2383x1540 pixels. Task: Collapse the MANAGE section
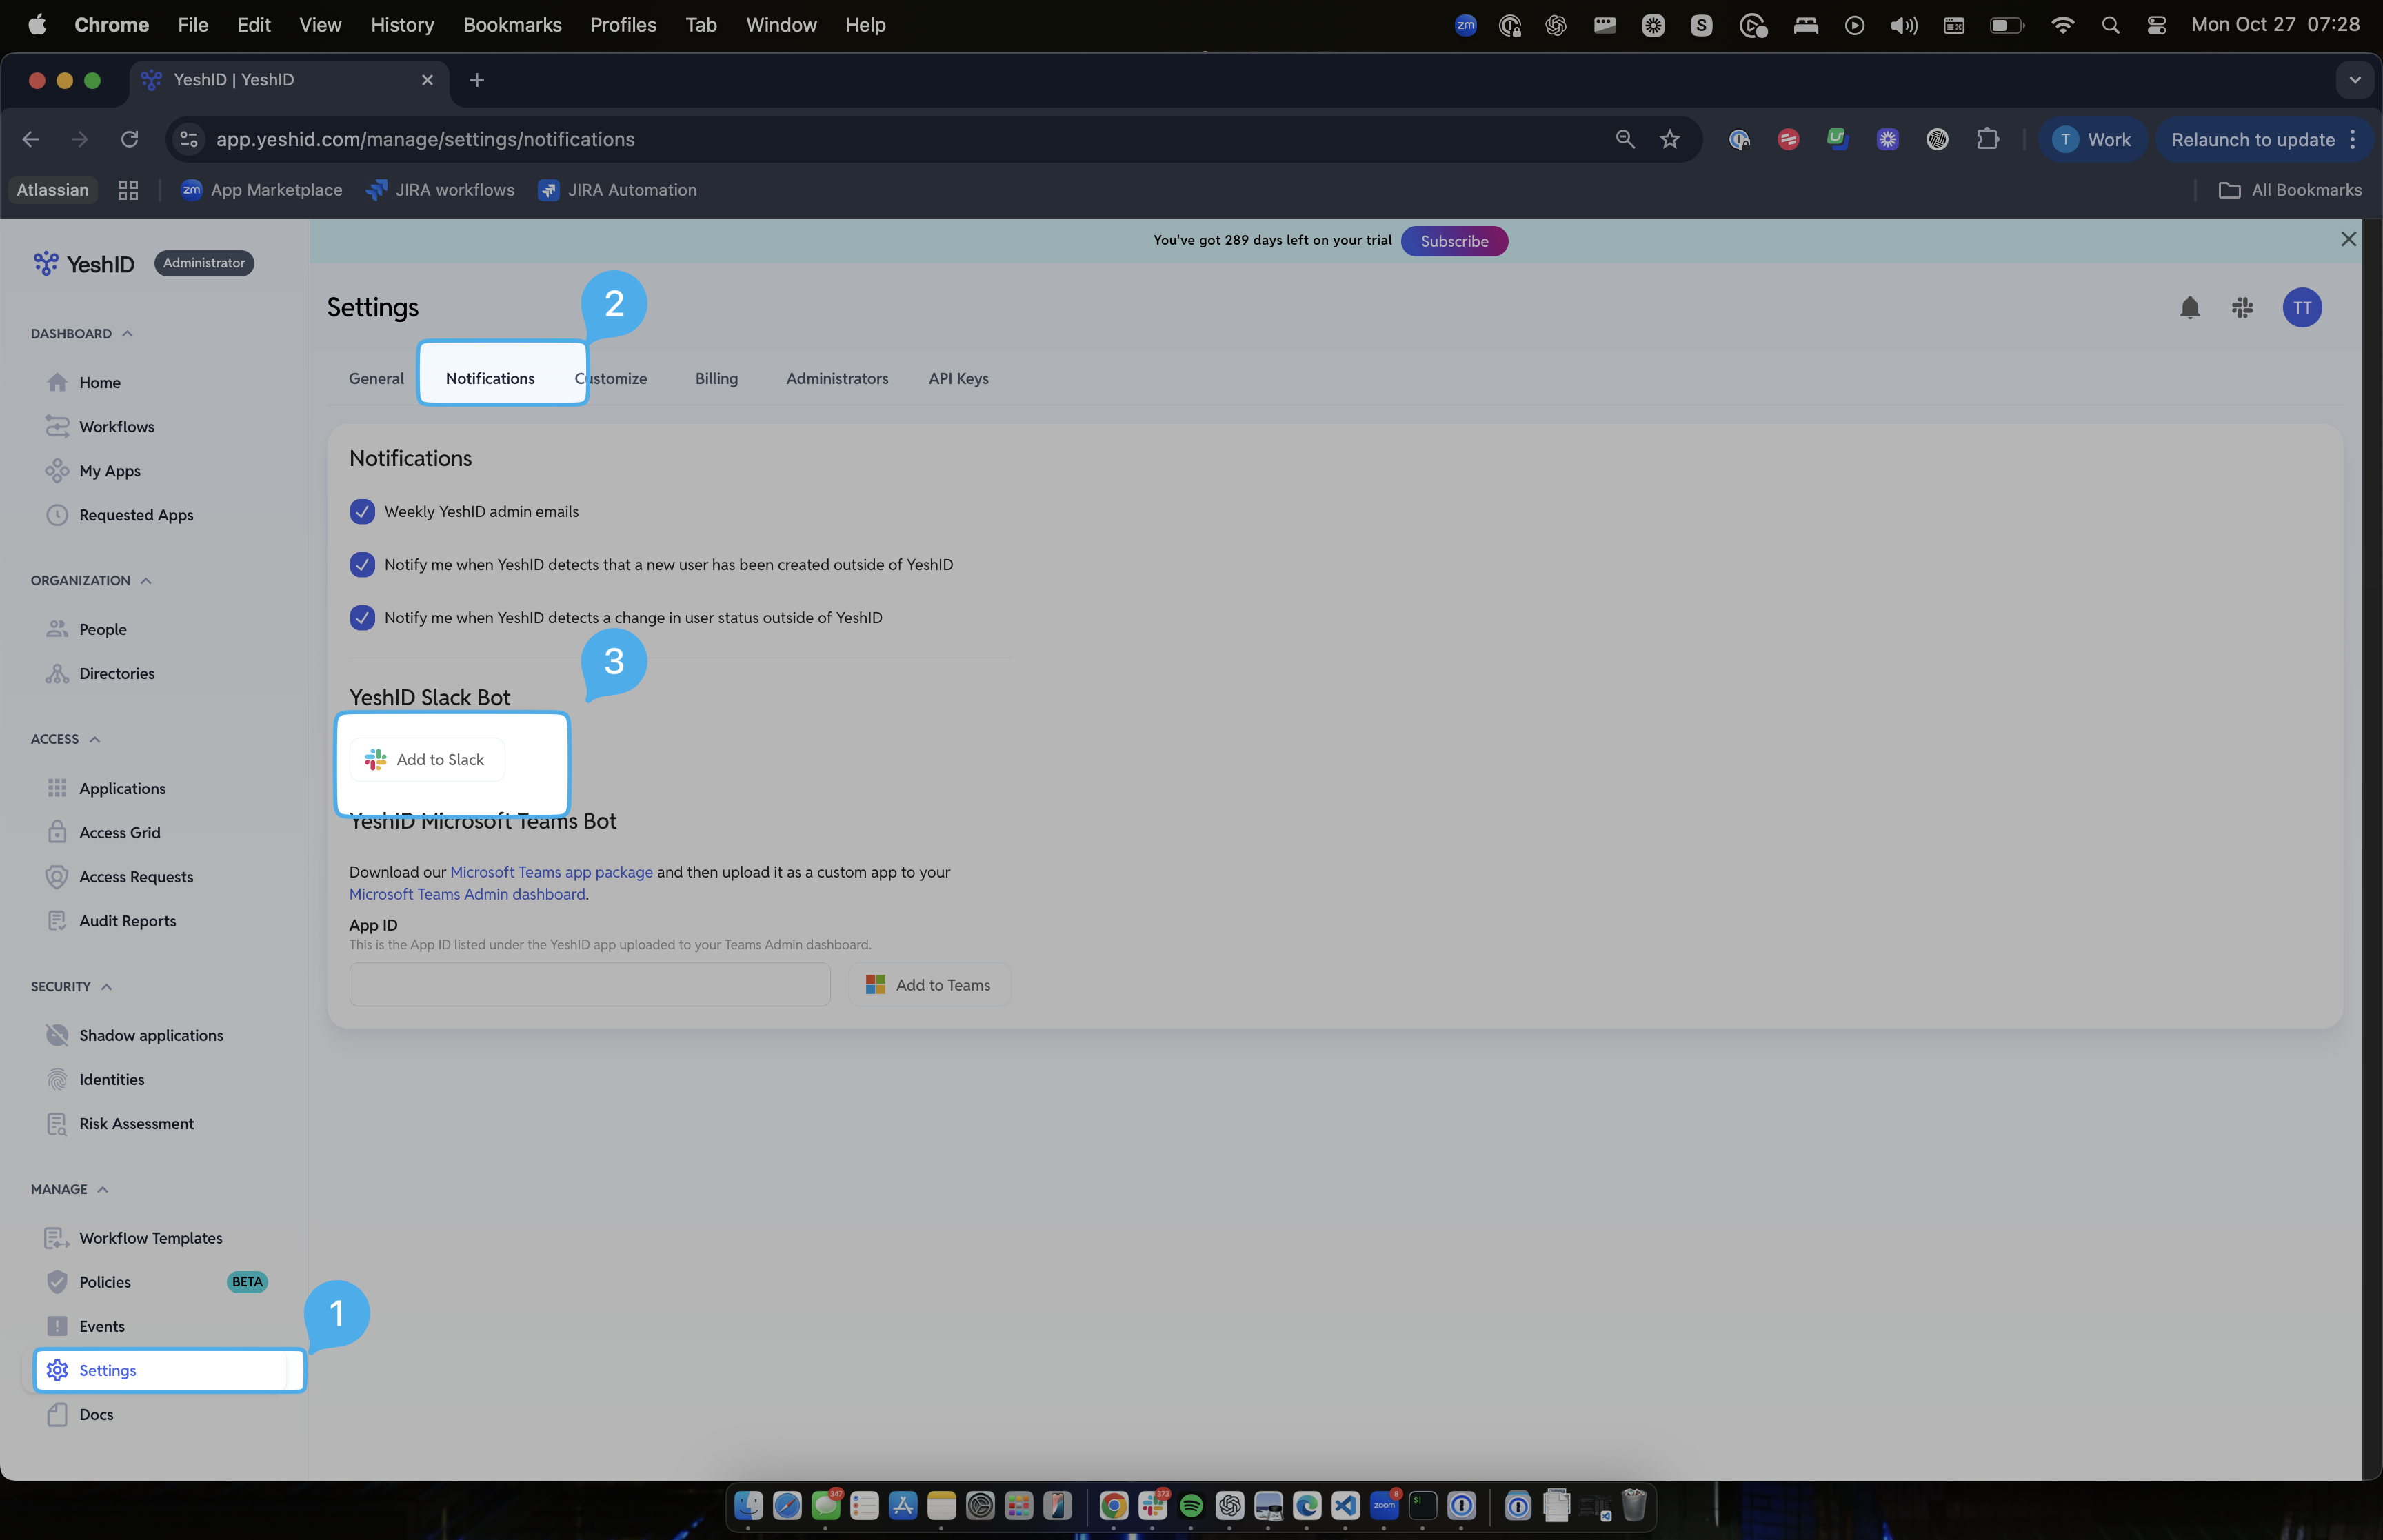click(x=103, y=1189)
